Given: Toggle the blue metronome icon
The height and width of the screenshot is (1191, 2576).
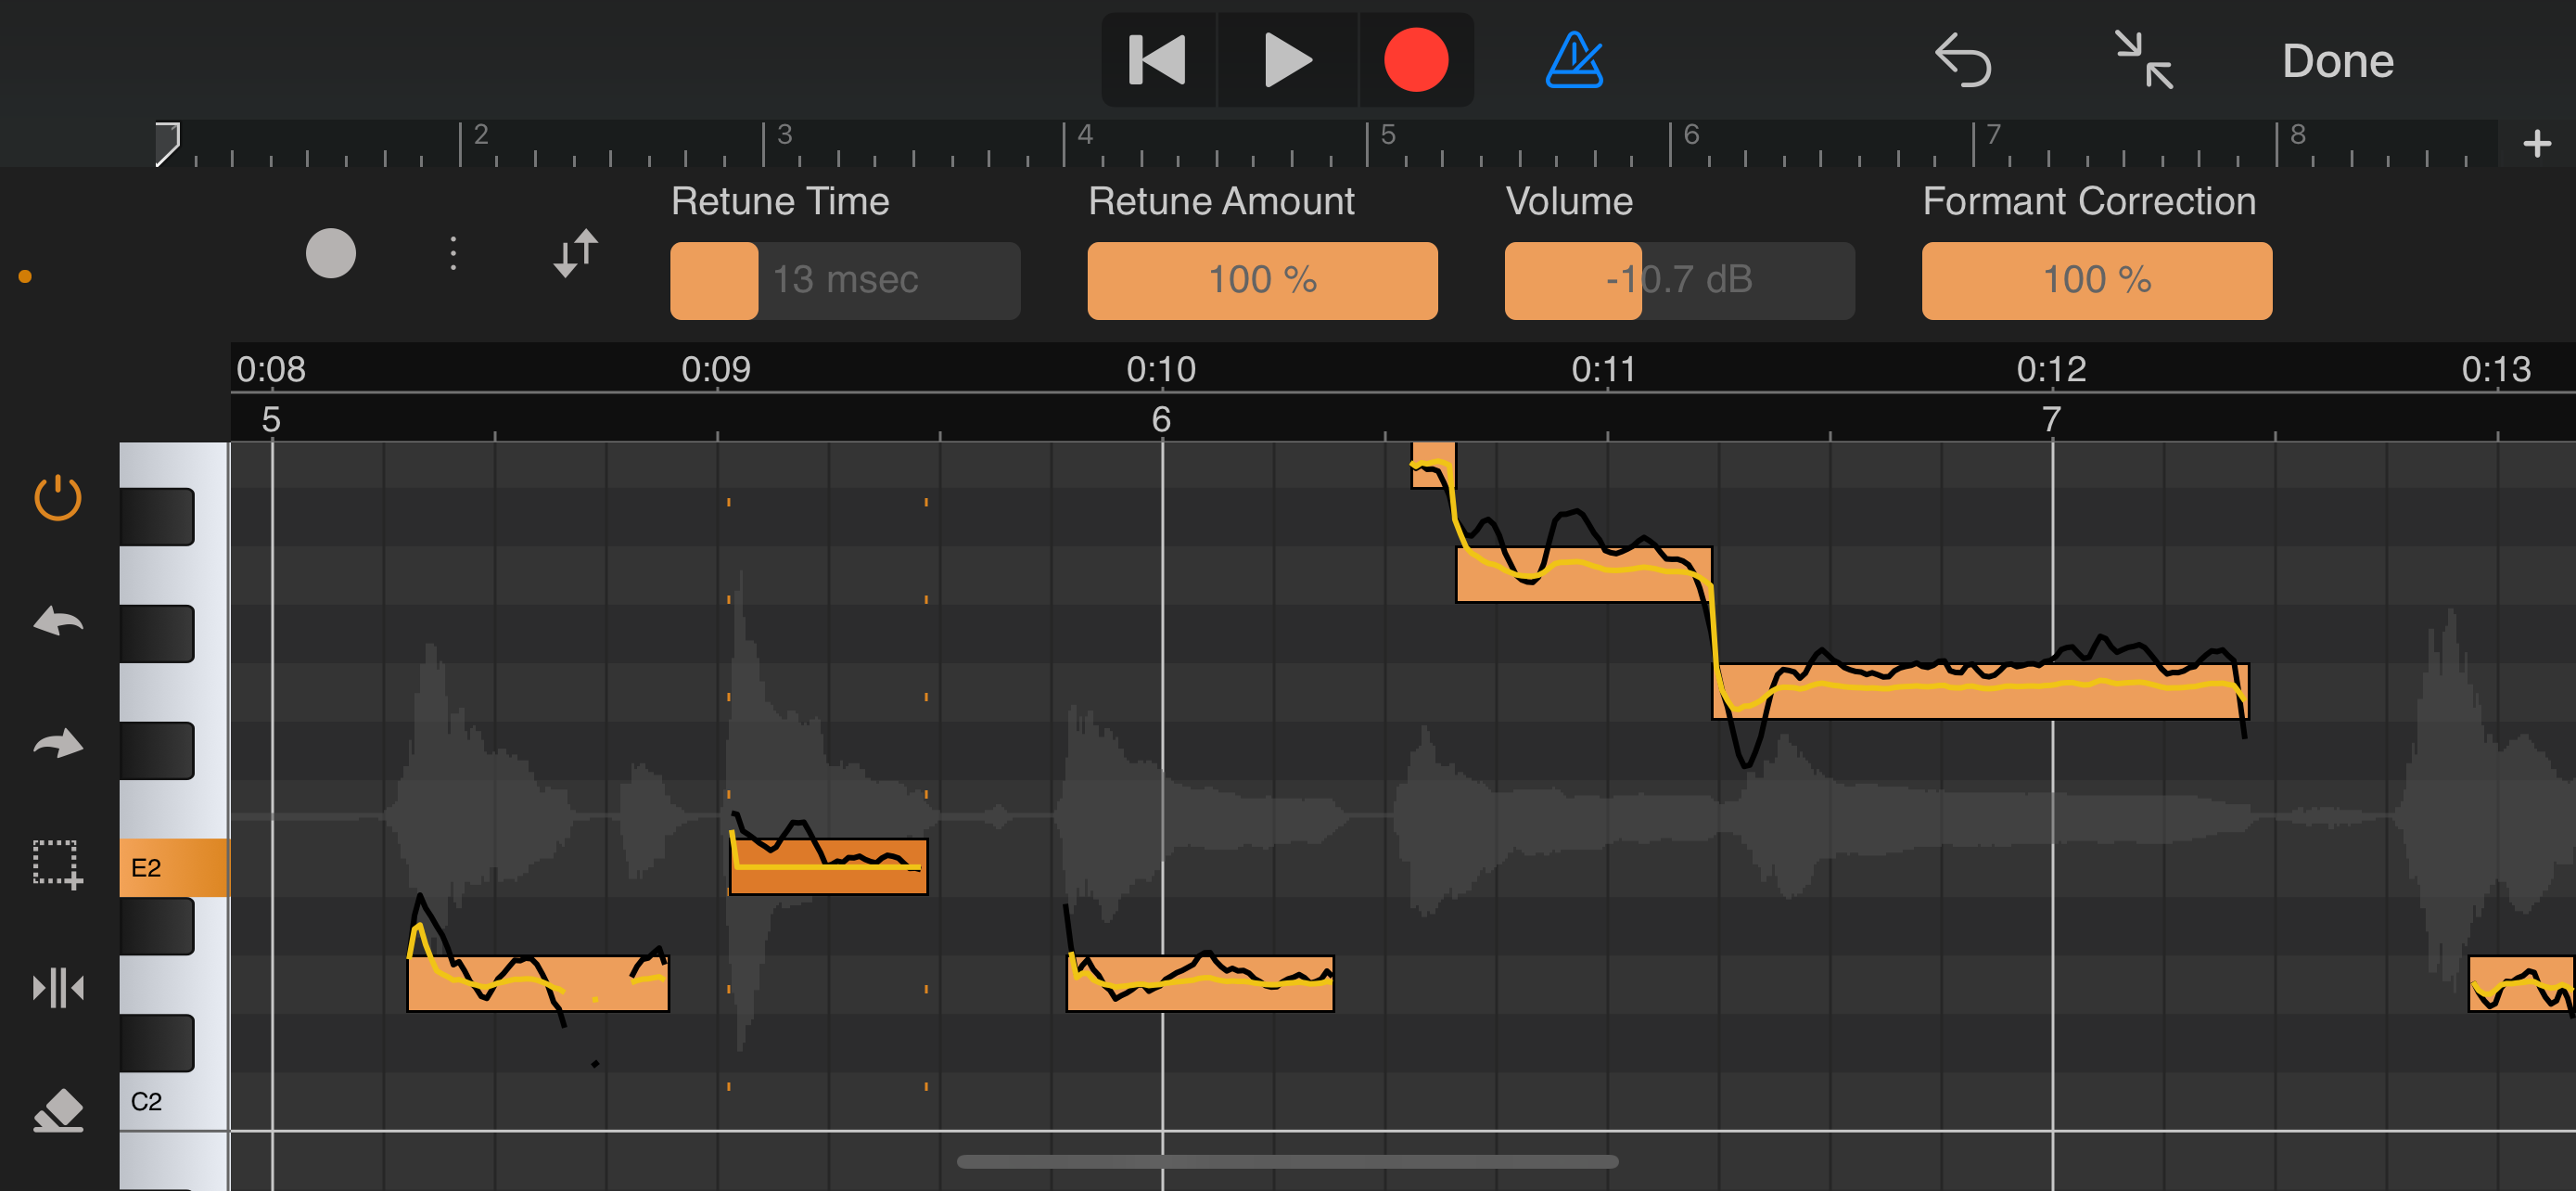Looking at the screenshot, I should point(1574,60).
